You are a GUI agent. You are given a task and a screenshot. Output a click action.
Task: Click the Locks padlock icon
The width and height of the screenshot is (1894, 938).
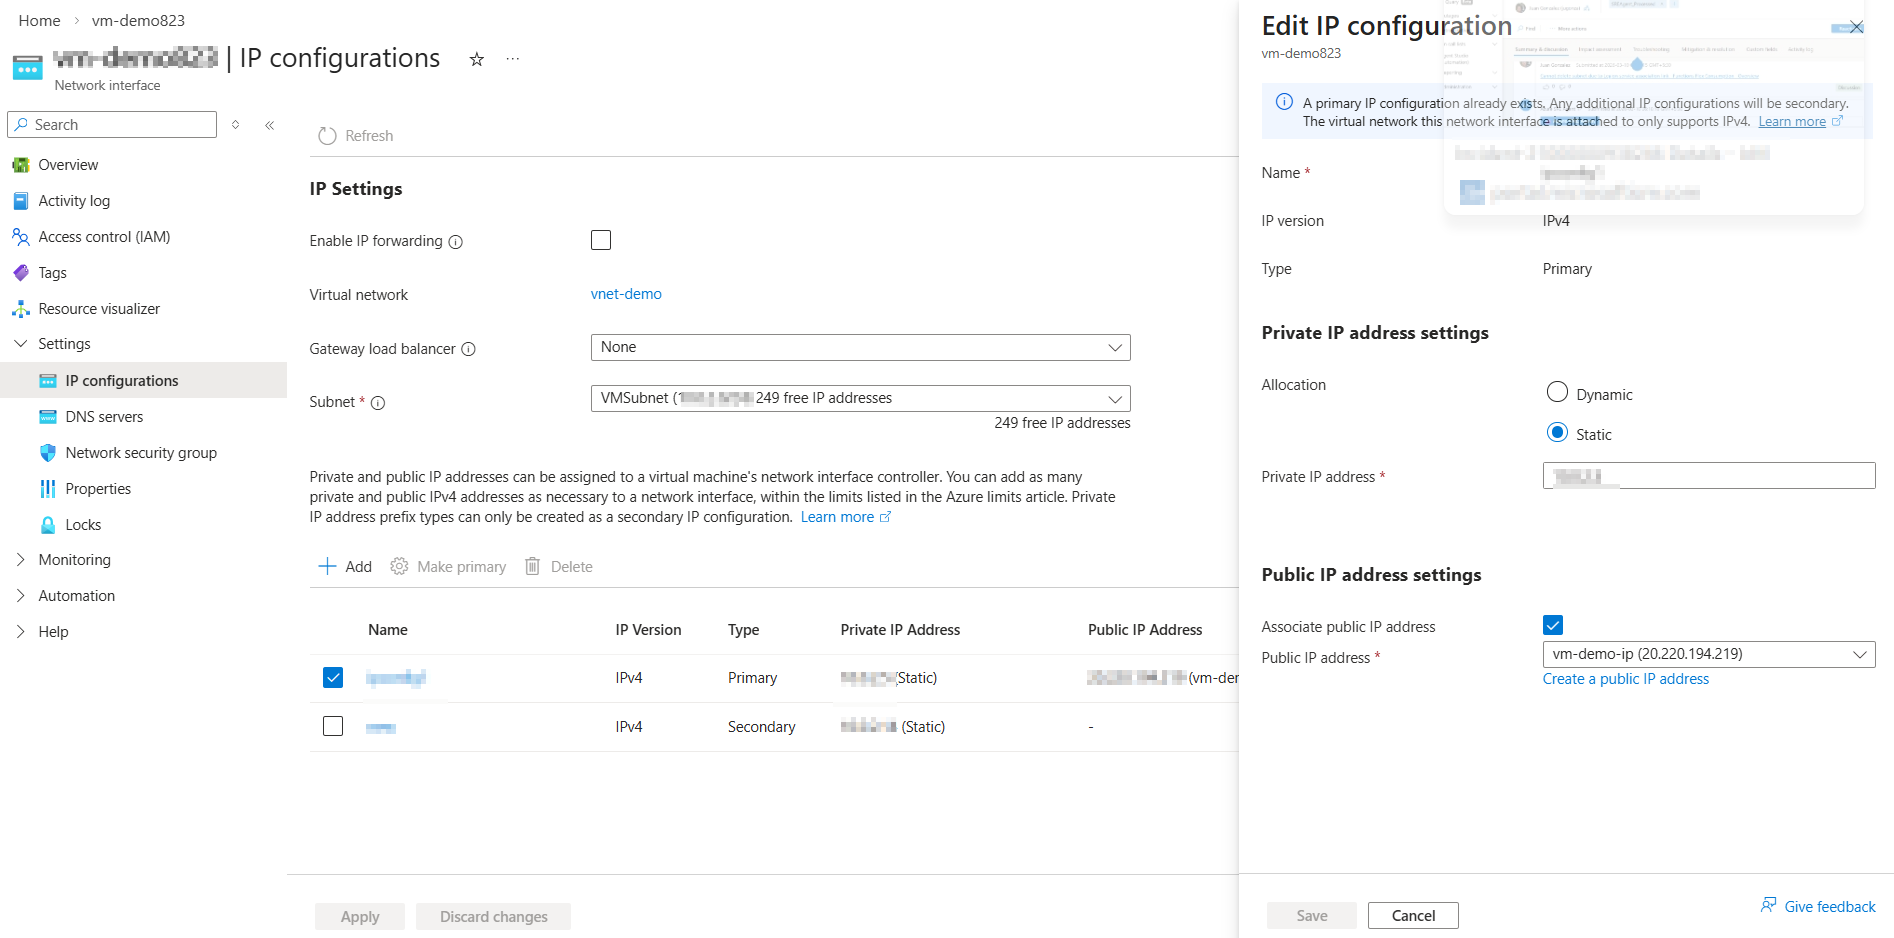click(48, 525)
